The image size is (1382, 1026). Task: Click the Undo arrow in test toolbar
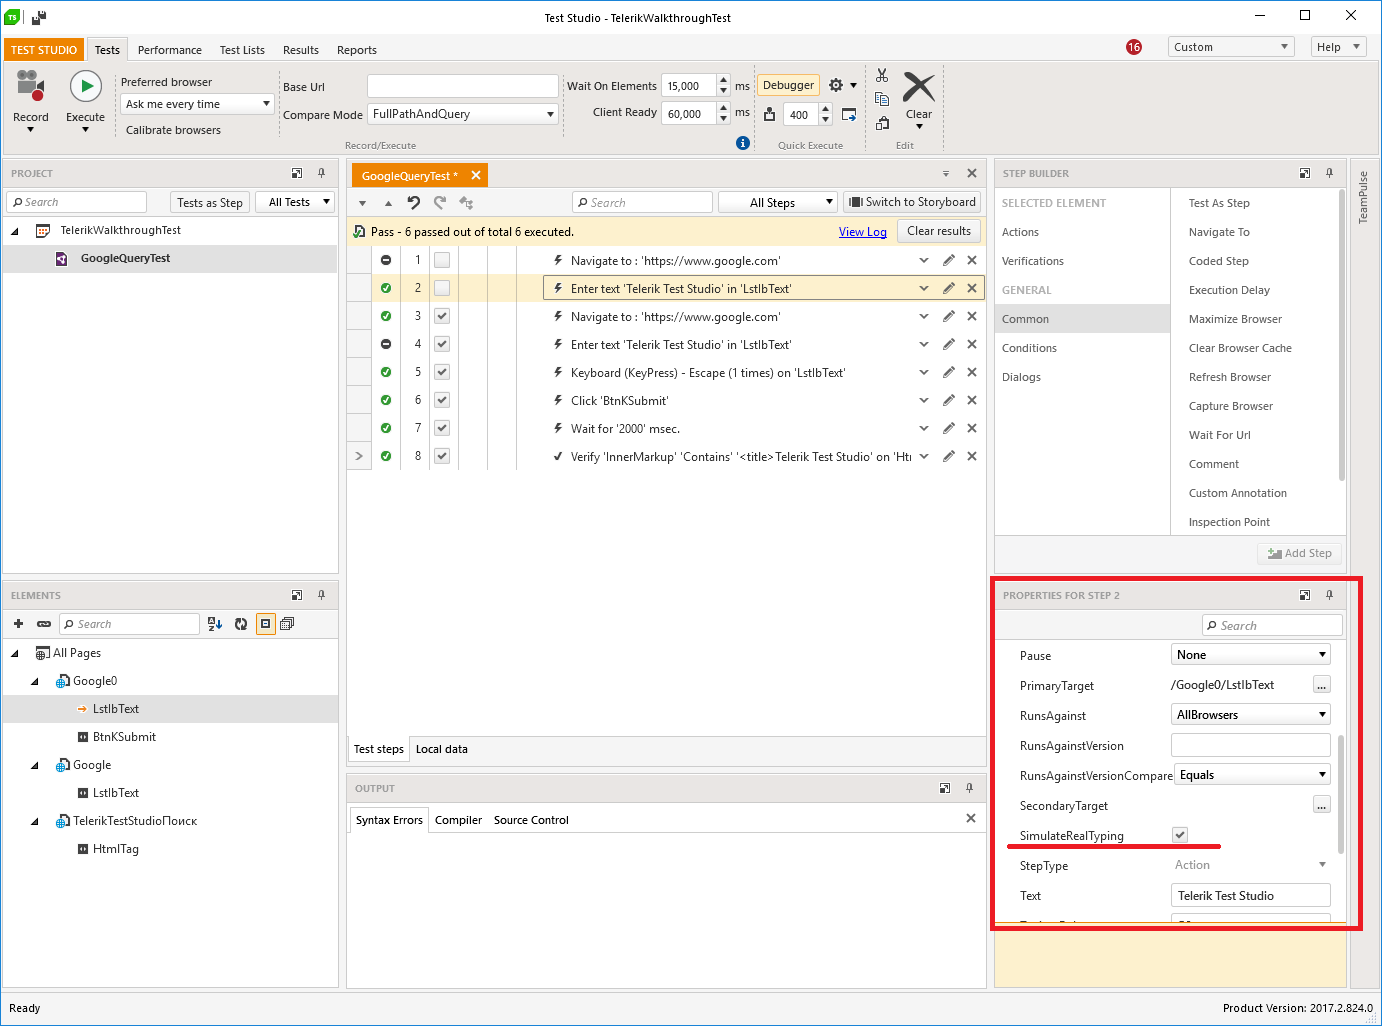pyautogui.click(x=414, y=202)
